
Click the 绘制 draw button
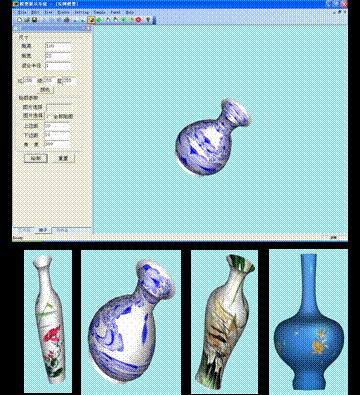pyautogui.click(x=36, y=158)
